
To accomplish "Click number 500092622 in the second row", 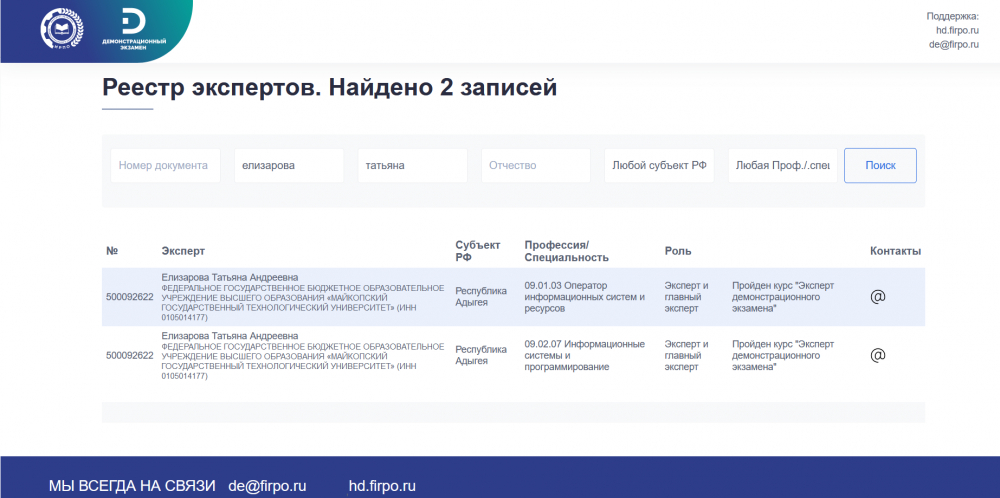I will tap(129, 355).
